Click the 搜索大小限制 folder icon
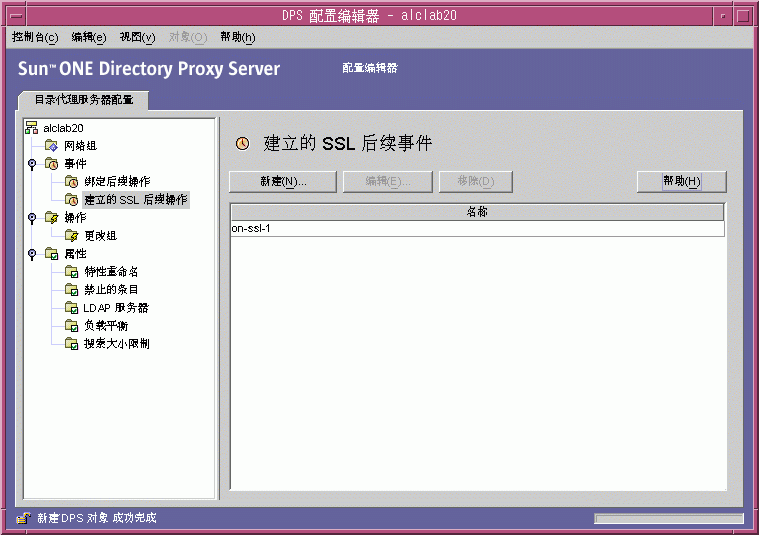This screenshot has height=535, width=759. pos(72,344)
